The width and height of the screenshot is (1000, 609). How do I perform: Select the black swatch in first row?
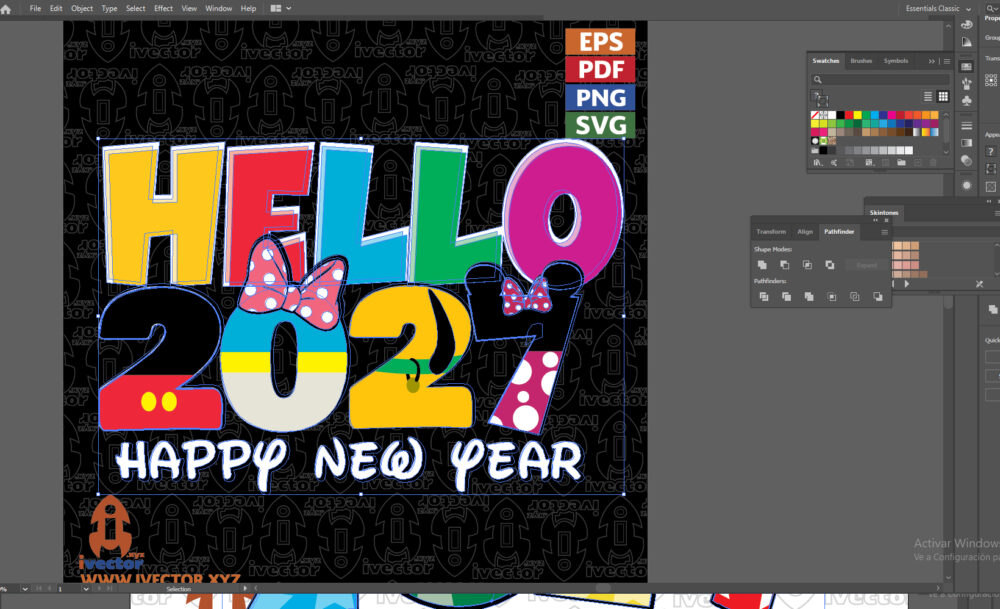click(x=841, y=115)
